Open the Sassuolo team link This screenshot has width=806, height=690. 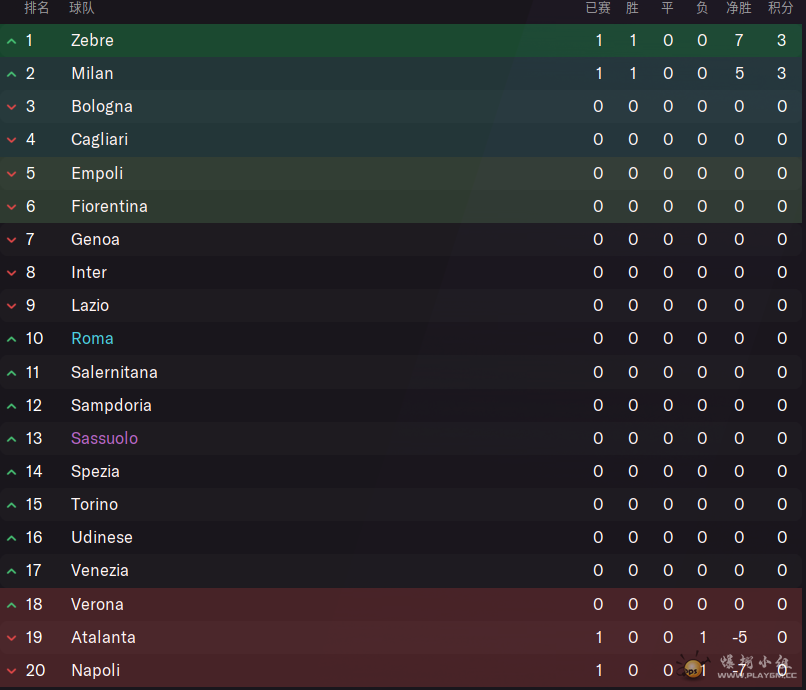pos(104,438)
